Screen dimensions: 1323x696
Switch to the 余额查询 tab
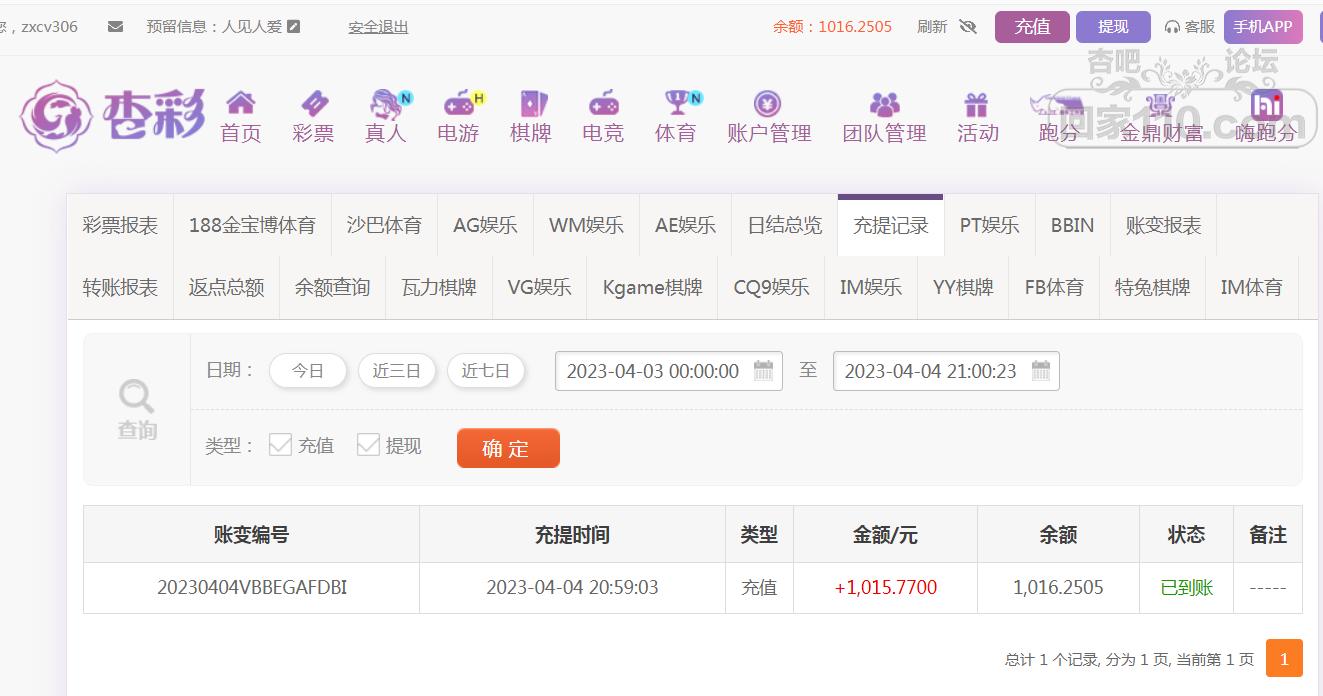332,288
